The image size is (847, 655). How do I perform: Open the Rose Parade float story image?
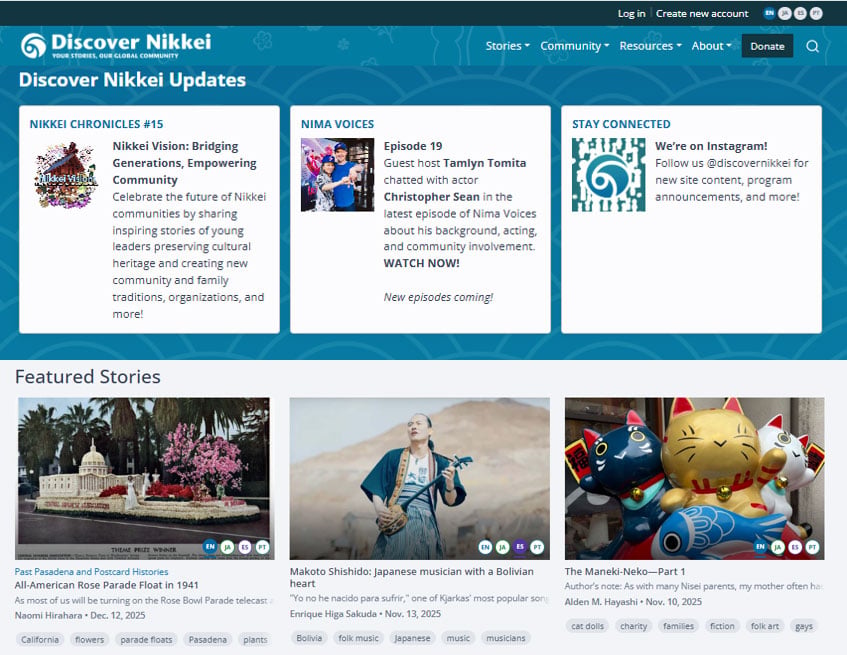tap(145, 478)
